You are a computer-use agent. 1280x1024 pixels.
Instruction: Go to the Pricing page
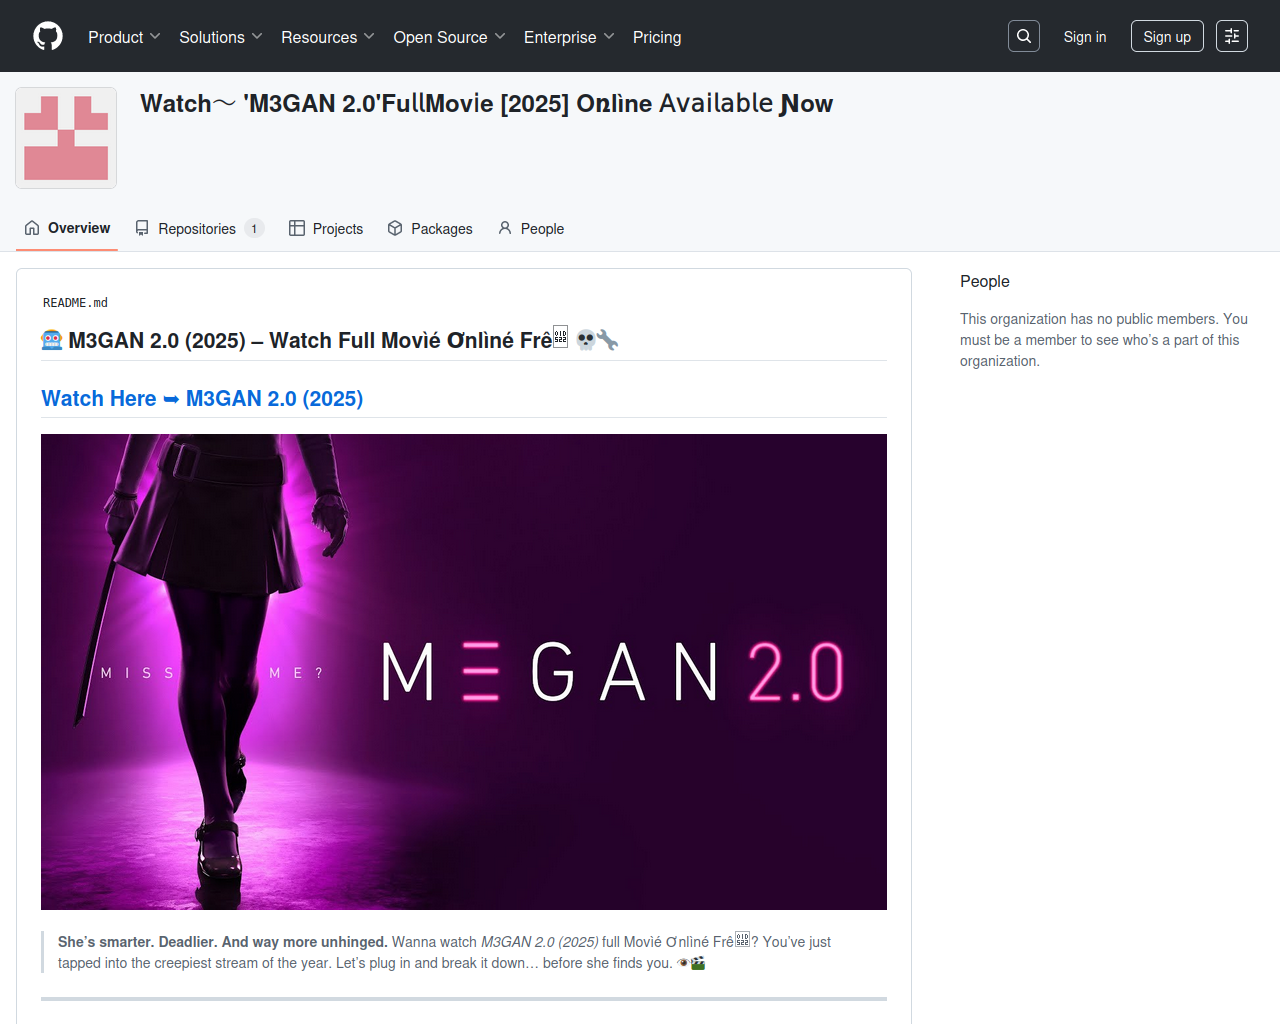657,37
